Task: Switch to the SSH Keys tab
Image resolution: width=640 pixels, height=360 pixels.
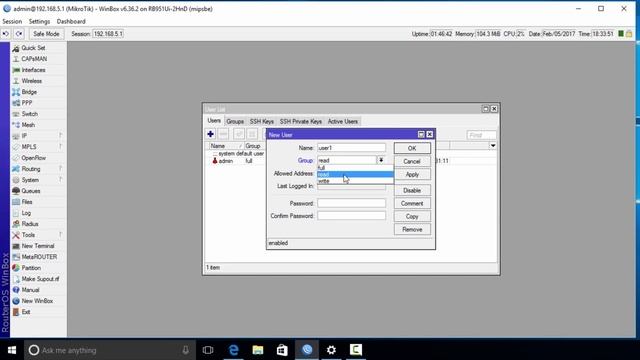Action: [x=262, y=122]
